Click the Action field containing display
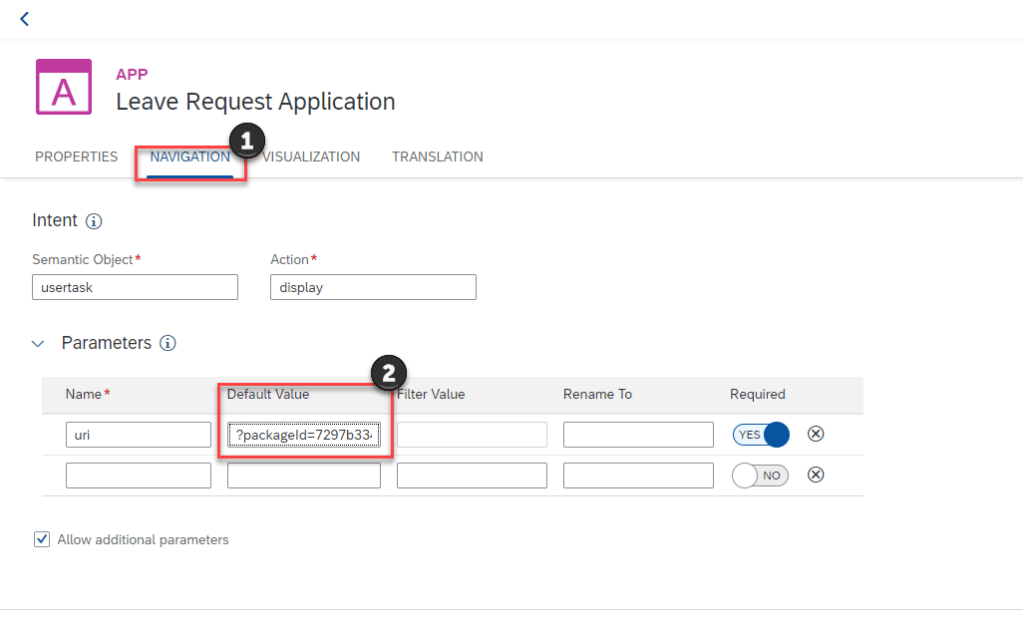The width and height of the screenshot is (1023, 636). (x=373, y=287)
